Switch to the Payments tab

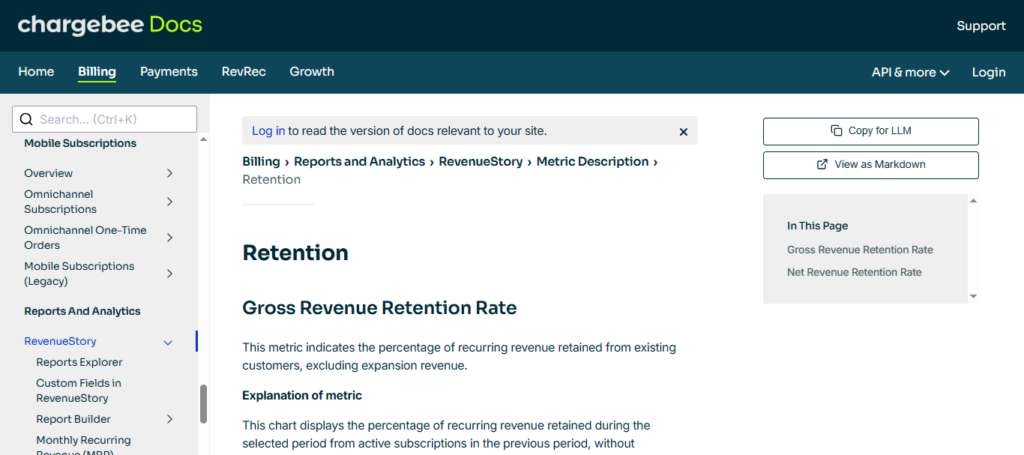tap(169, 72)
